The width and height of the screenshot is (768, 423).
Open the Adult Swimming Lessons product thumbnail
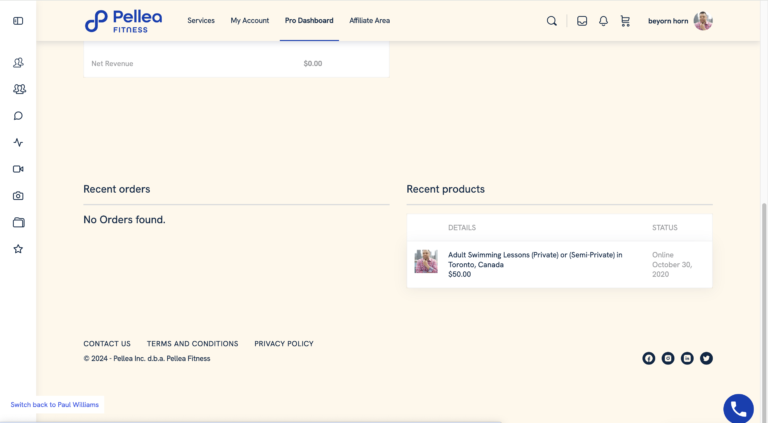tap(426, 261)
